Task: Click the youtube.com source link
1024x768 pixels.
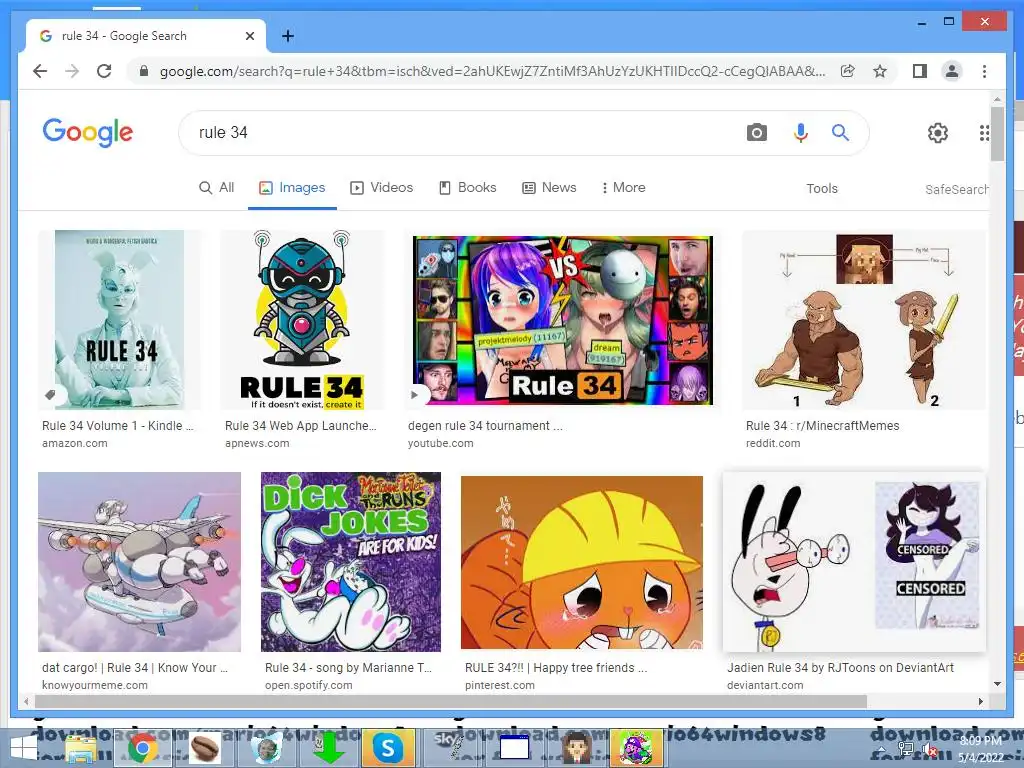Action: [440, 443]
